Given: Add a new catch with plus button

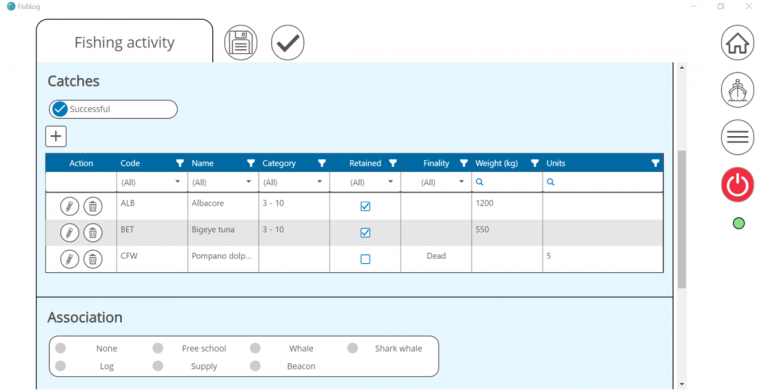Looking at the screenshot, I should 56,136.
